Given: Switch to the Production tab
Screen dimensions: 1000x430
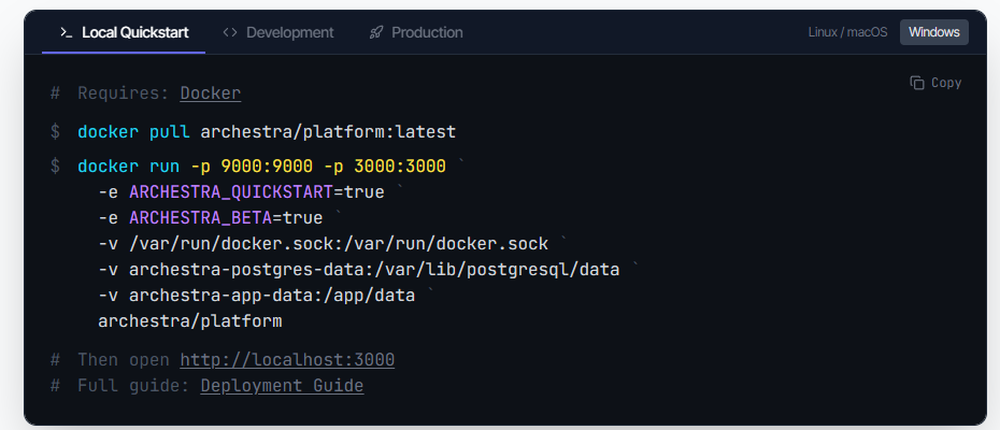Looking at the screenshot, I should tap(416, 33).
